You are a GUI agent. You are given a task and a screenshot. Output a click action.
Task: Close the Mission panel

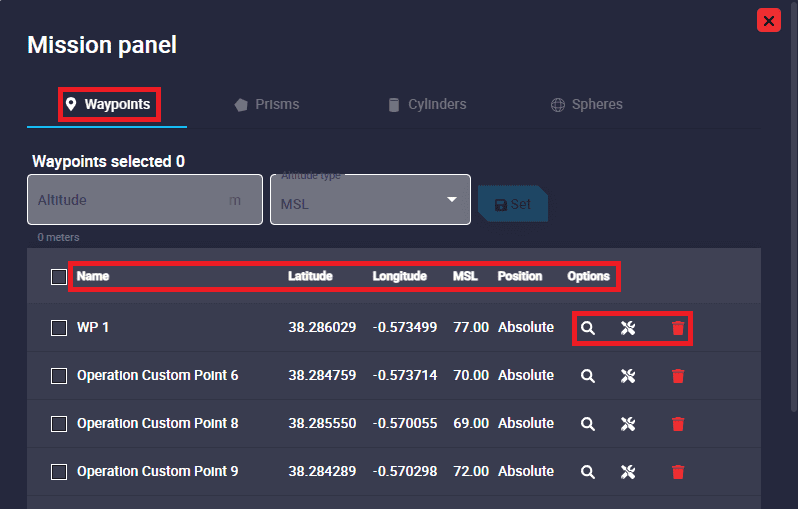tap(768, 20)
